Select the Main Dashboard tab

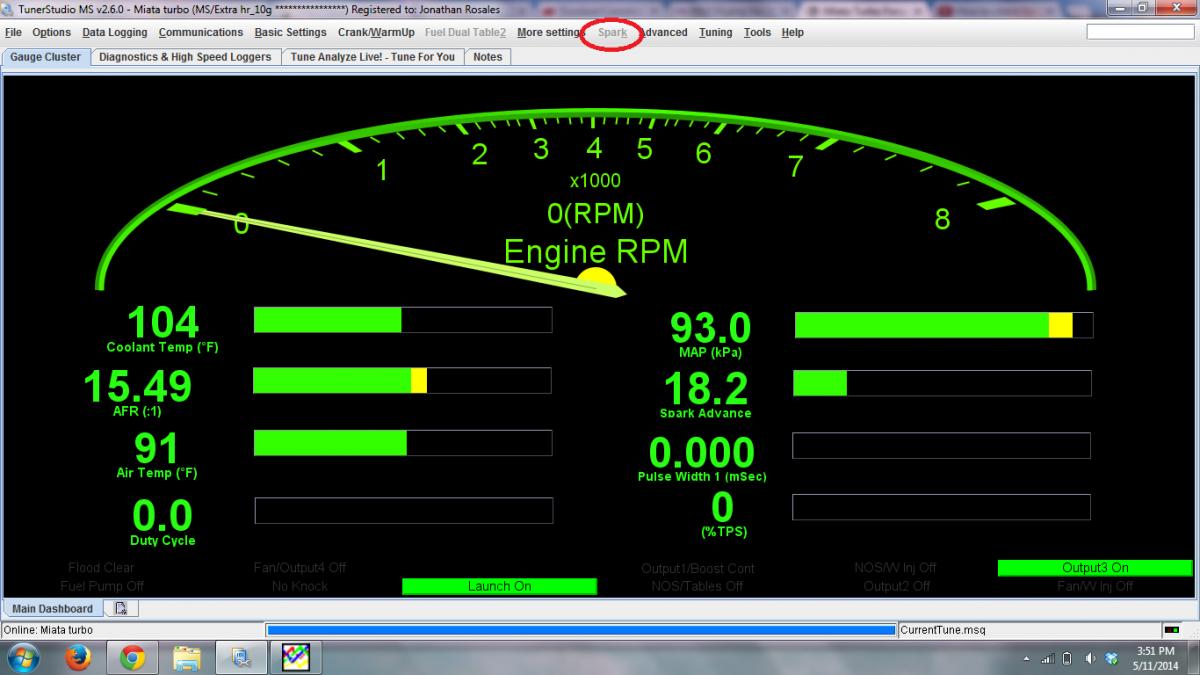52,608
